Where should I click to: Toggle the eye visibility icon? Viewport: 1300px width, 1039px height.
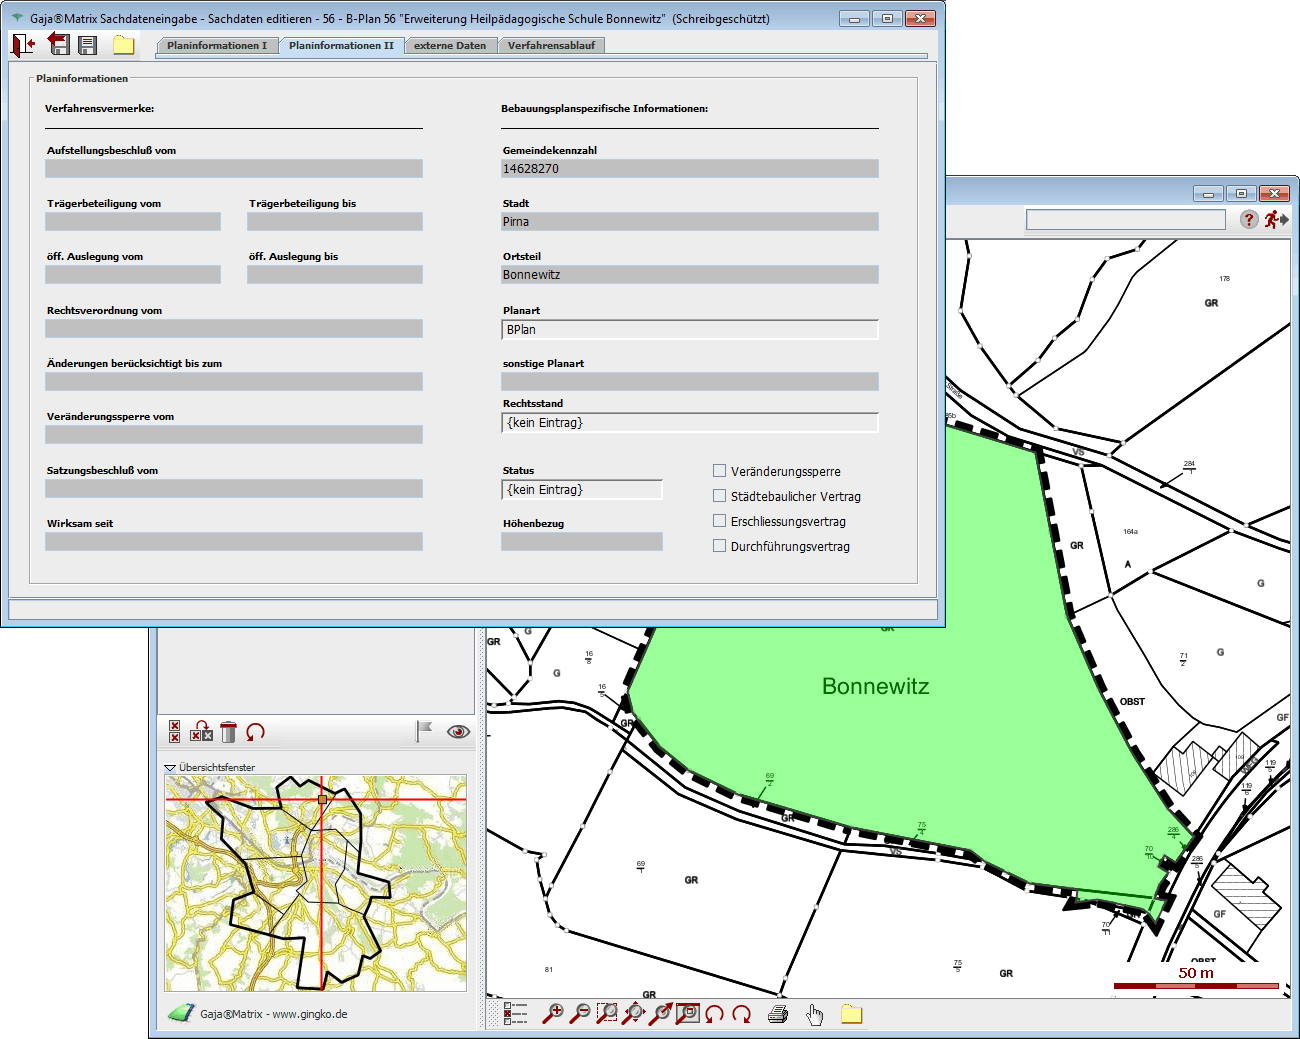[x=458, y=732]
